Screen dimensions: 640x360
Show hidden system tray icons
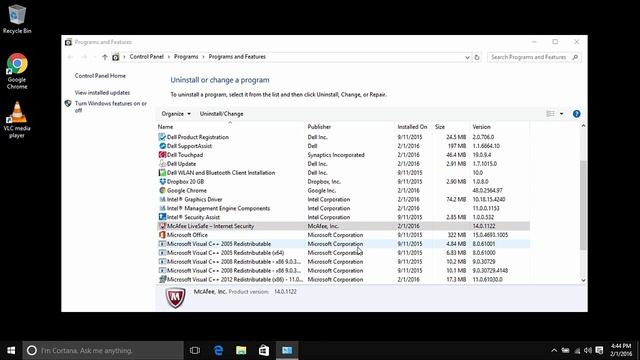pos(554,351)
